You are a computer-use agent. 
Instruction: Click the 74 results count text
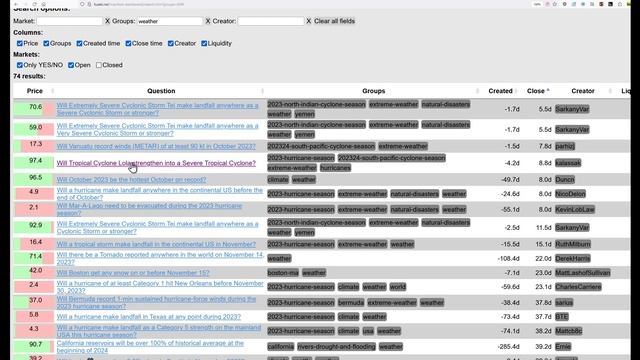point(29,76)
